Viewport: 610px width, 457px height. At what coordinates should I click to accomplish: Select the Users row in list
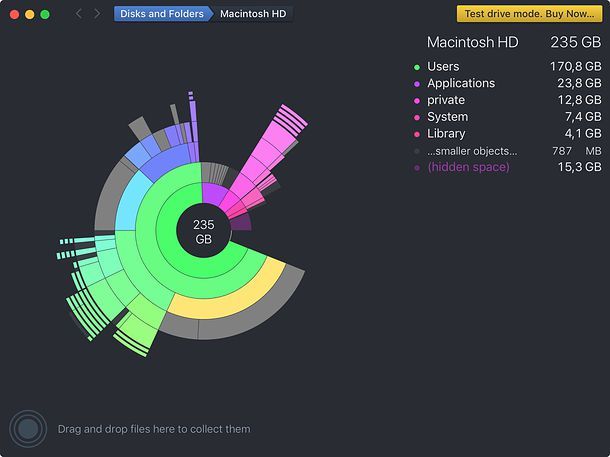(507, 67)
